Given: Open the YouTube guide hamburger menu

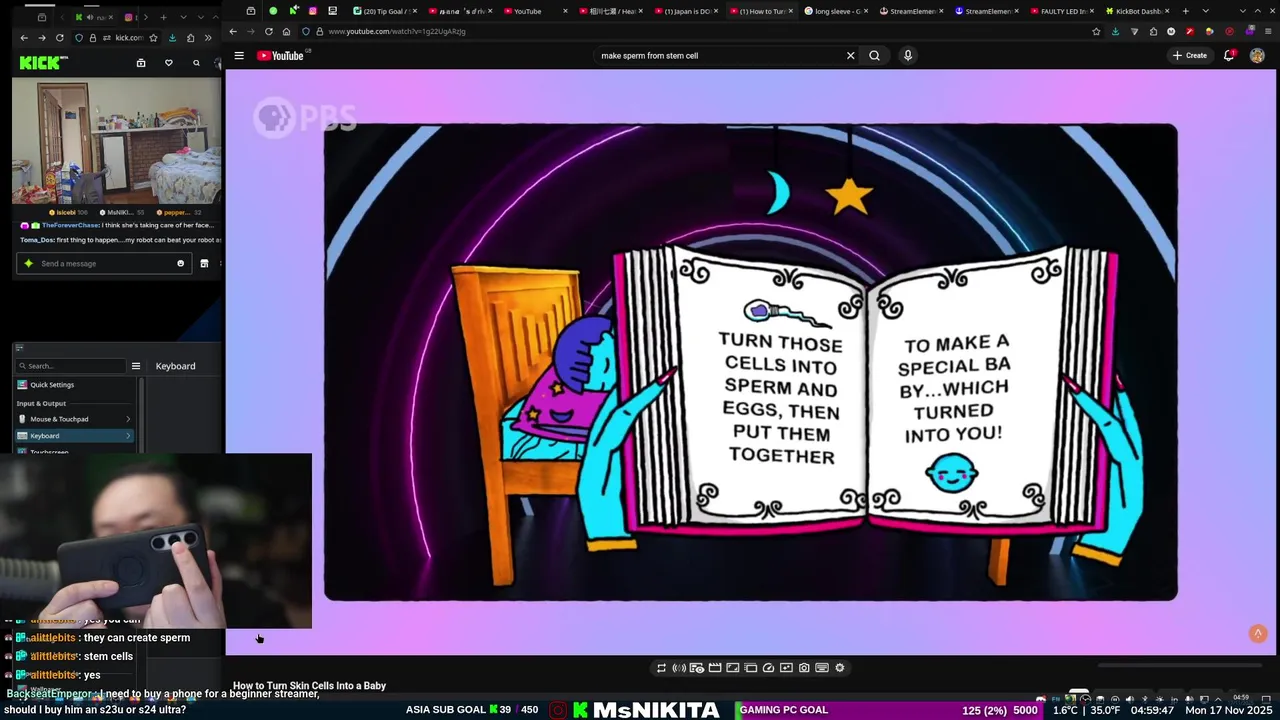Looking at the screenshot, I should [239, 56].
